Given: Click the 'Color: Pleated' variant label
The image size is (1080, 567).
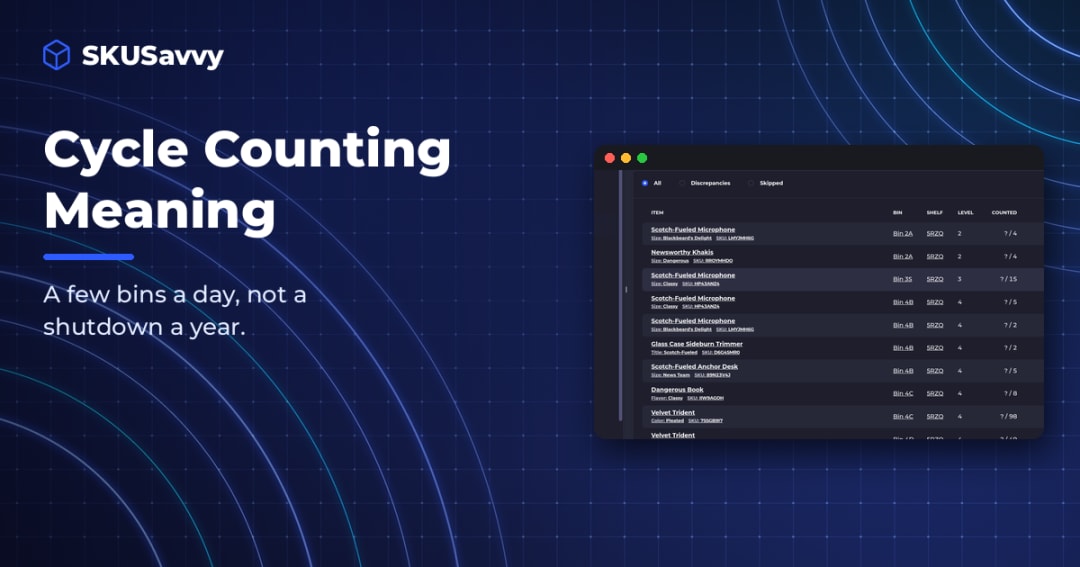Looking at the screenshot, I should click(667, 421).
